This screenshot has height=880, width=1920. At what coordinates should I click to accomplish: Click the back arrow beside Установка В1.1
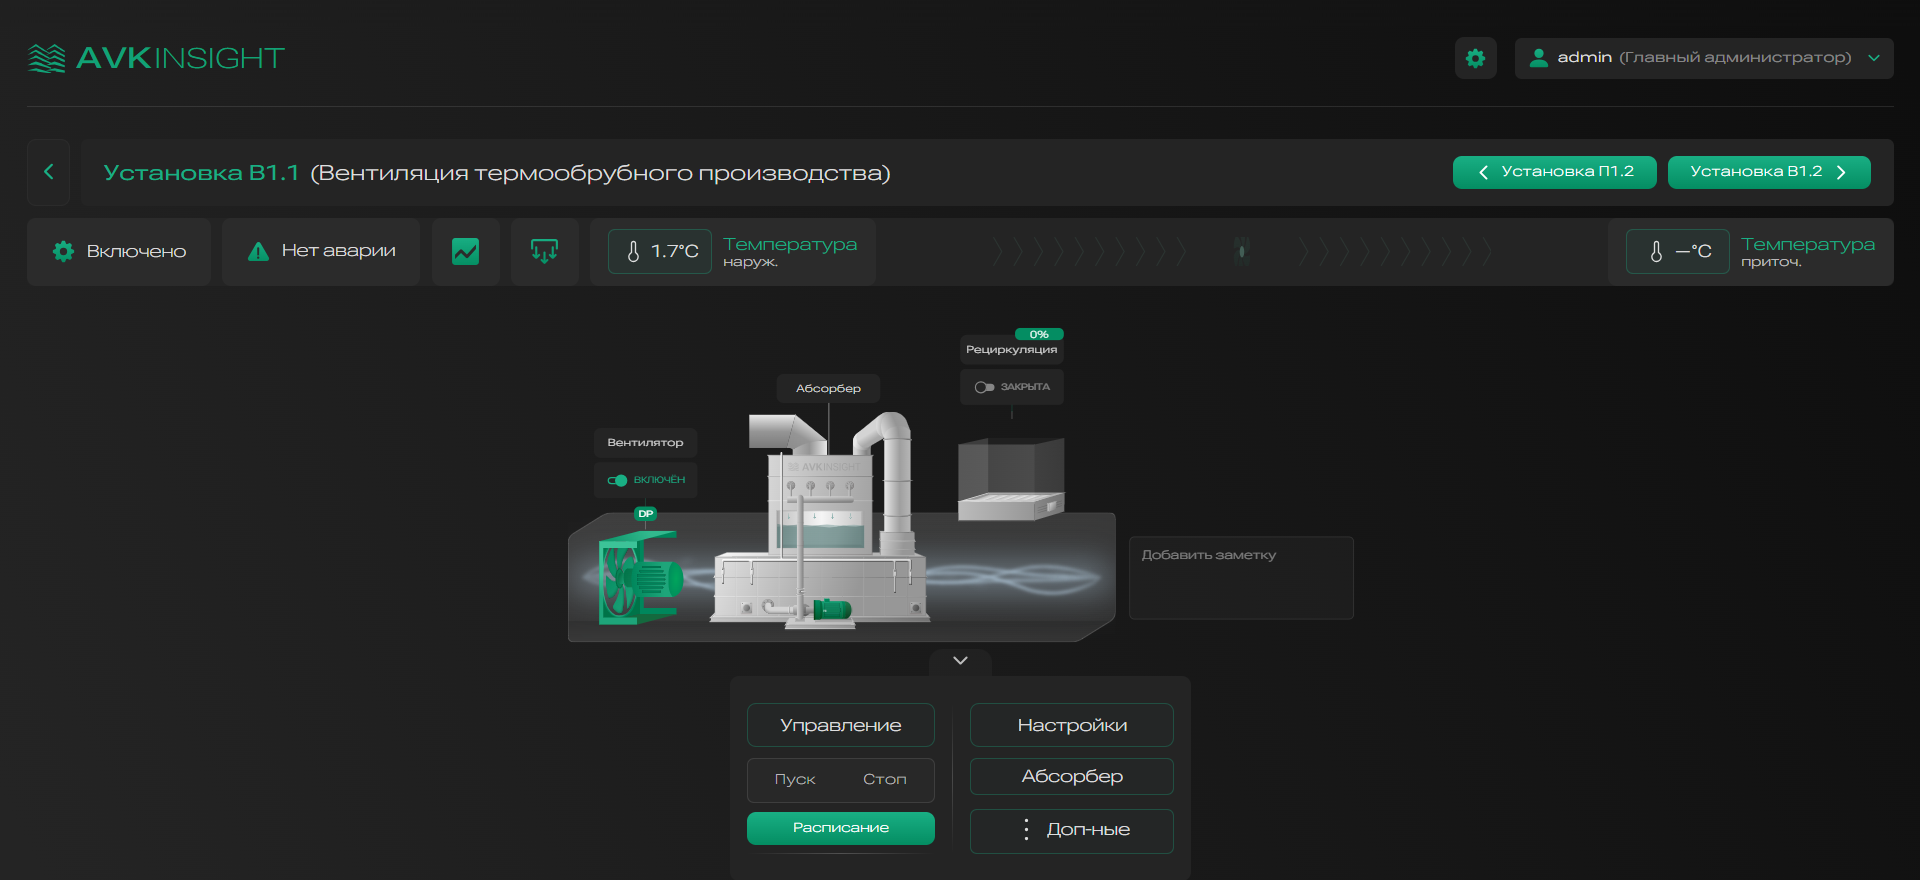tap(49, 172)
